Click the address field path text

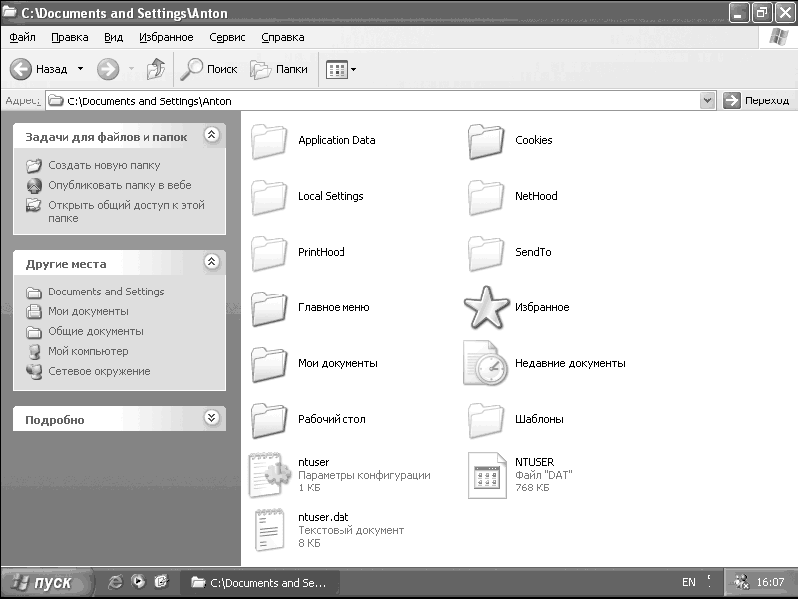tap(150, 101)
